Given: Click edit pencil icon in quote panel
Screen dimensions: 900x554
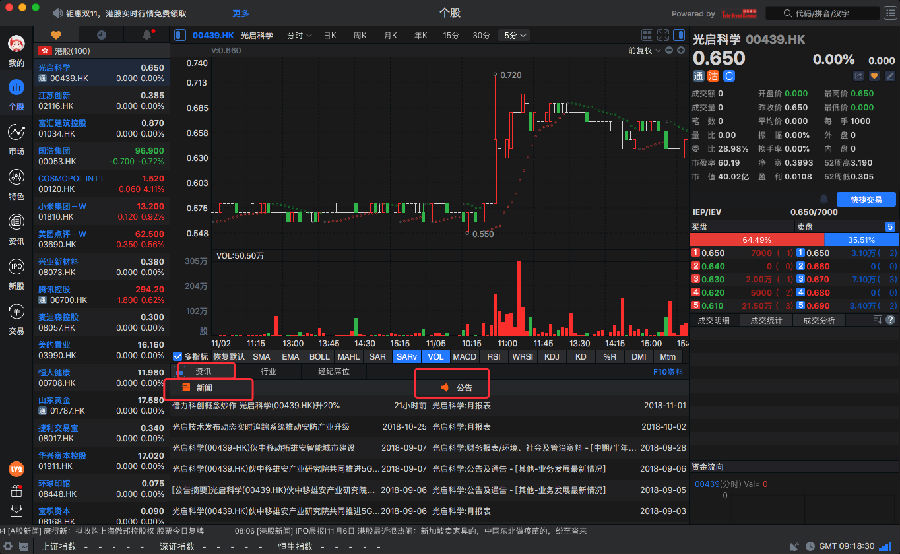Looking at the screenshot, I should pyautogui.click(x=890, y=76).
